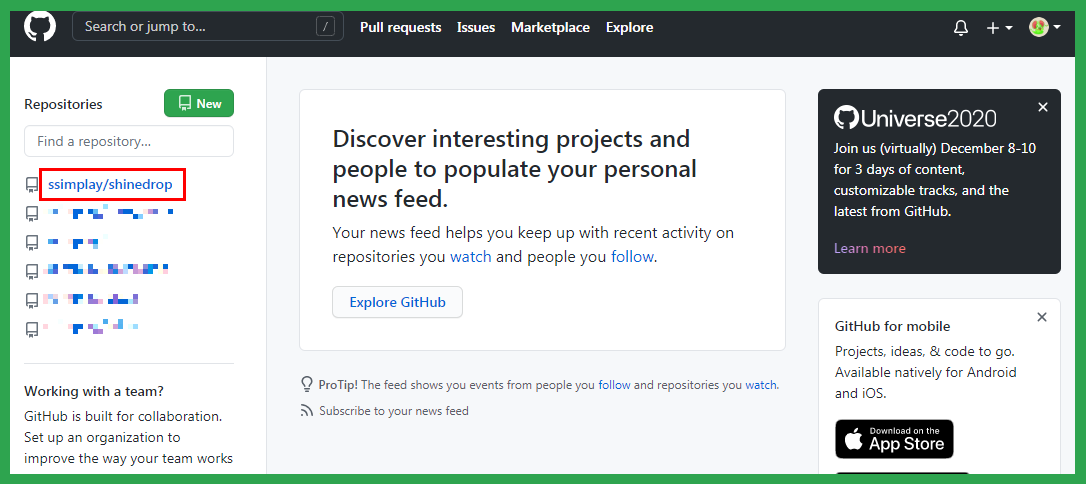Click the Find a repository field
The height and width of the screenshot is (484, 1086).
(129, 141)
